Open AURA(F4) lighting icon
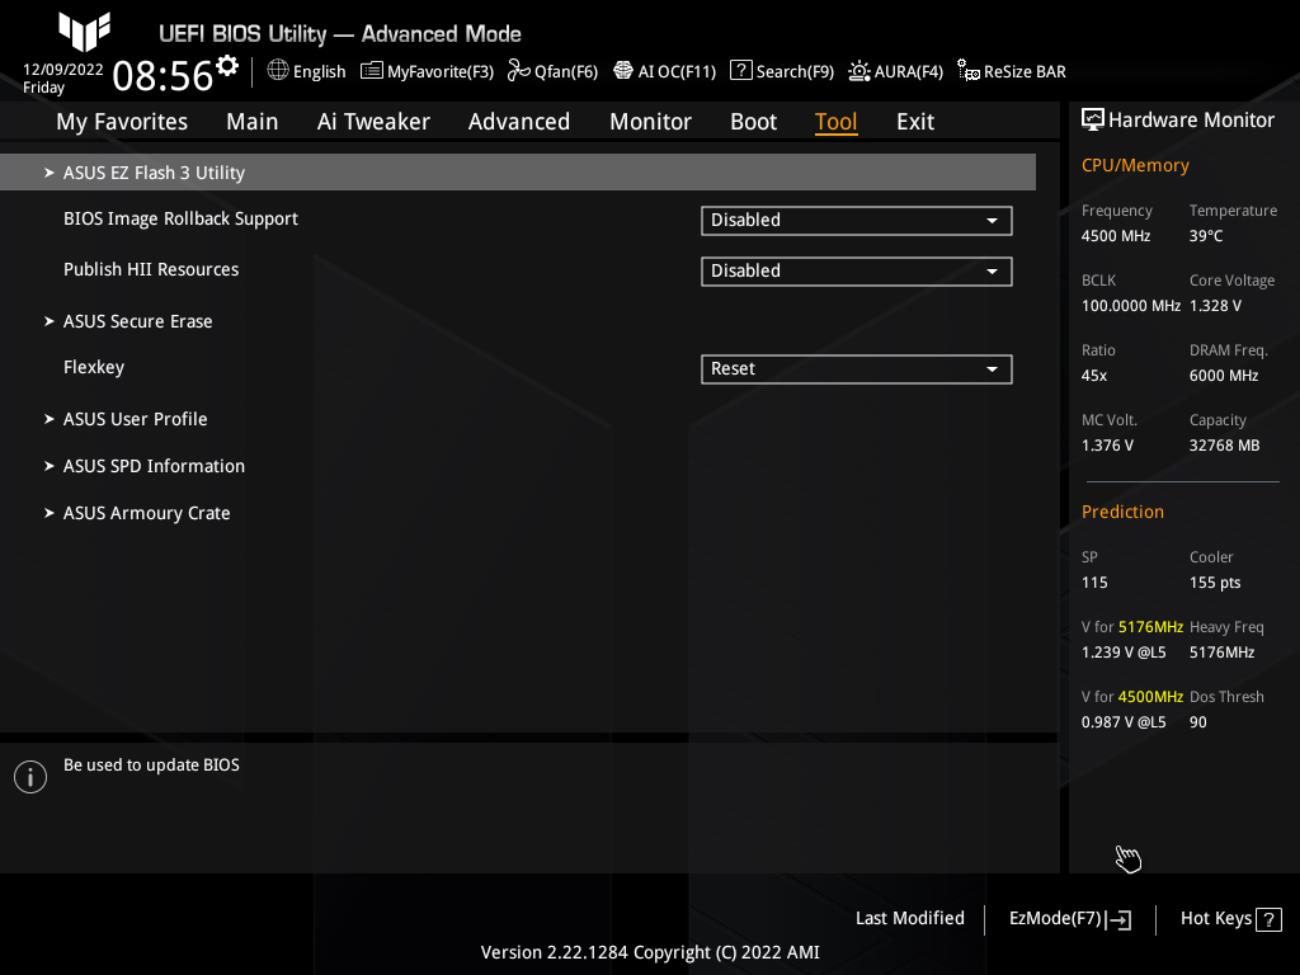1300x975 pixels. 859,71
